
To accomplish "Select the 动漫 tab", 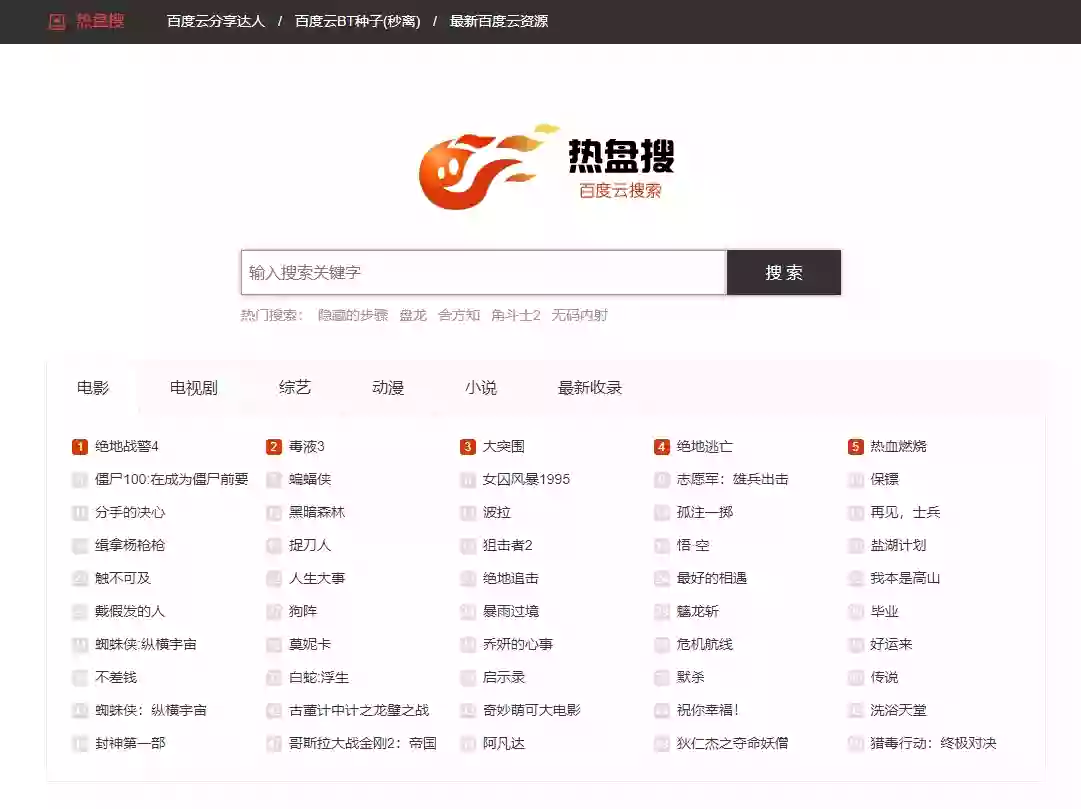I will (387, 387).
